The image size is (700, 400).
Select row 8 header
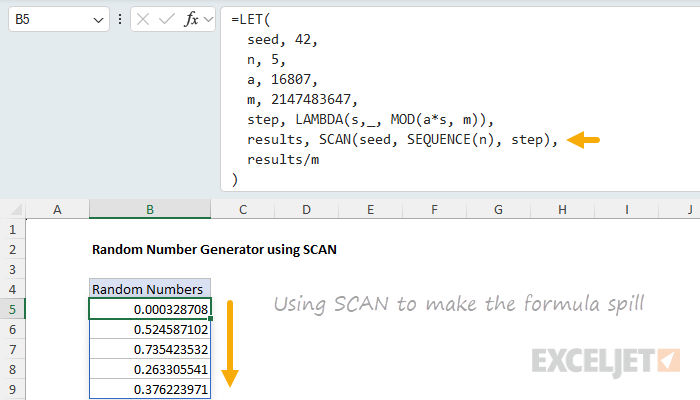pos(12,370)
